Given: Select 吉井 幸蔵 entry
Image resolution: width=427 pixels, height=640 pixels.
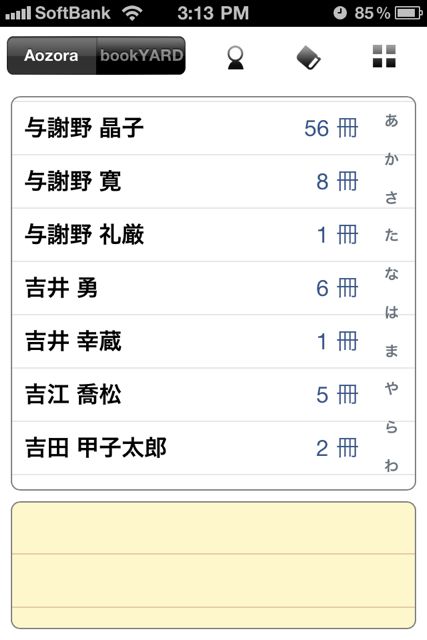Looking at the screenshot, I should coord(193,342).
